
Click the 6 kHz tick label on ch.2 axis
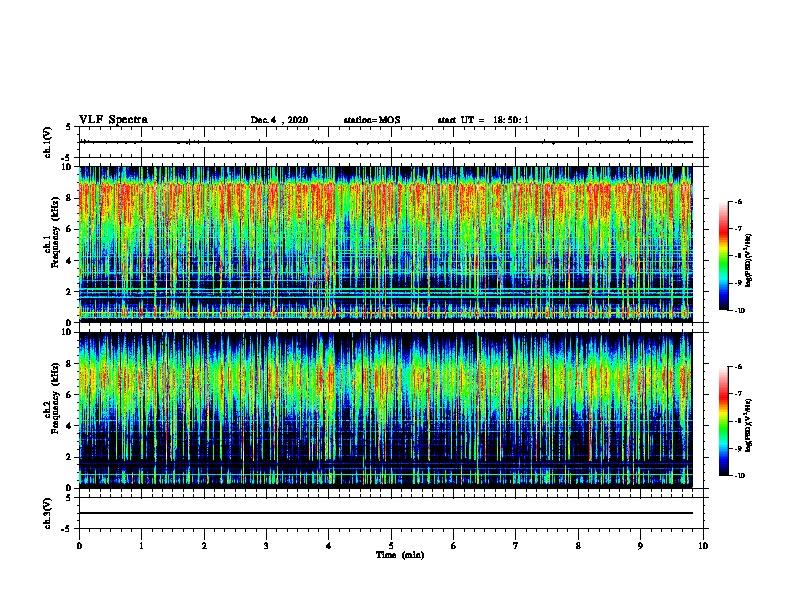70,395
